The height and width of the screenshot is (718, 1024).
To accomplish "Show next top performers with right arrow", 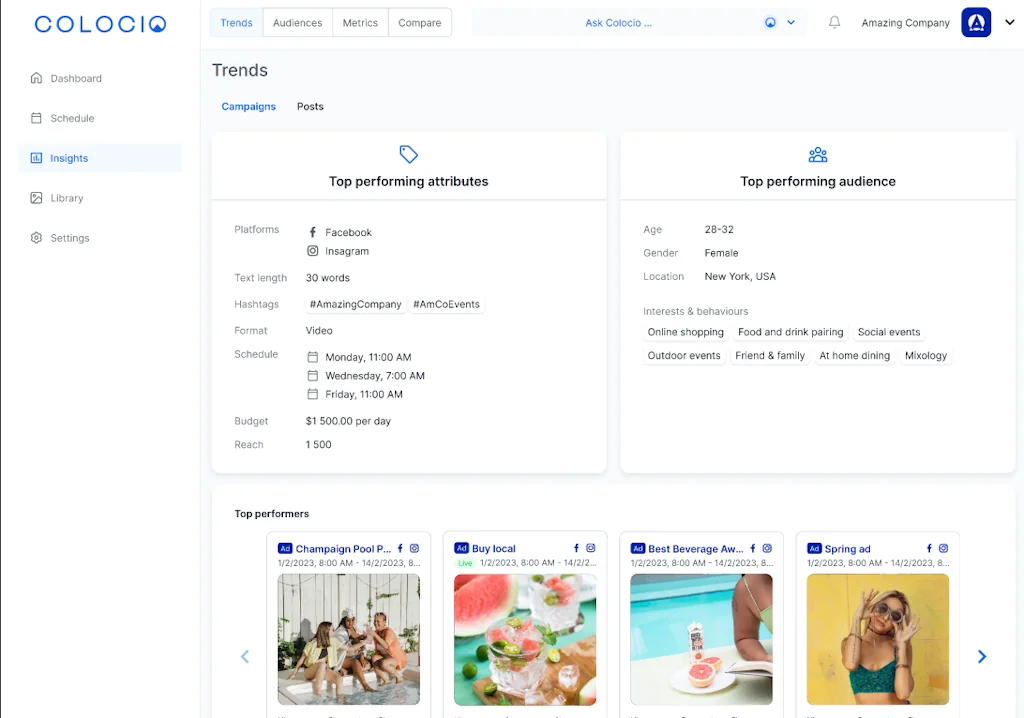I will 981,657.
